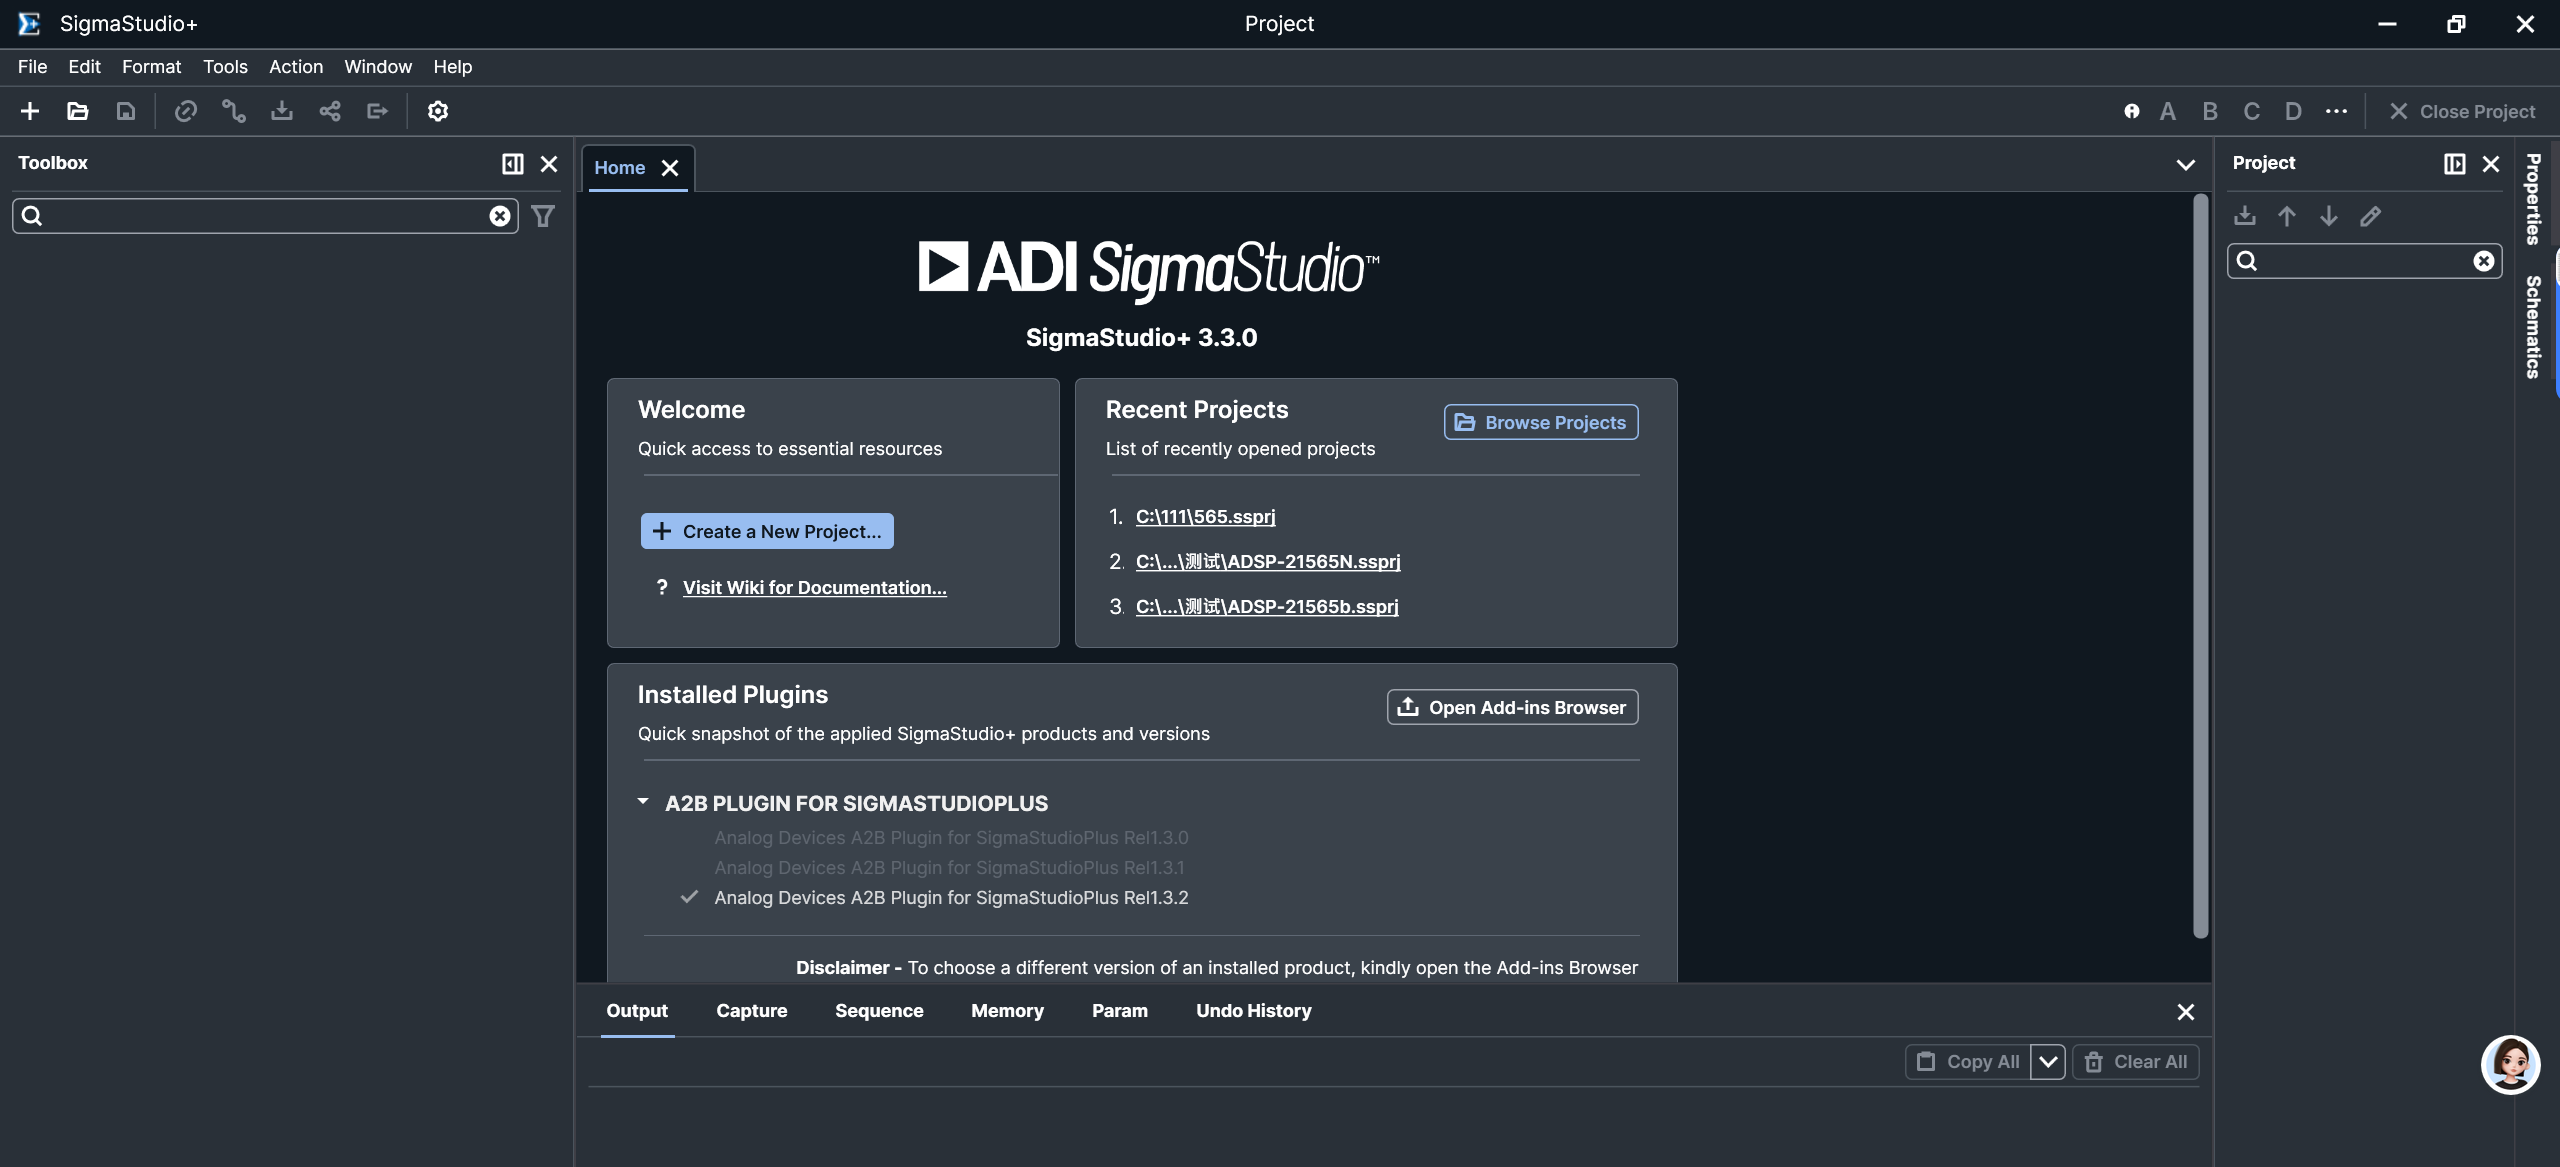Open a project with the folder icon
This screenshot has height=1167, width=2560.
(x=78, y=111)
